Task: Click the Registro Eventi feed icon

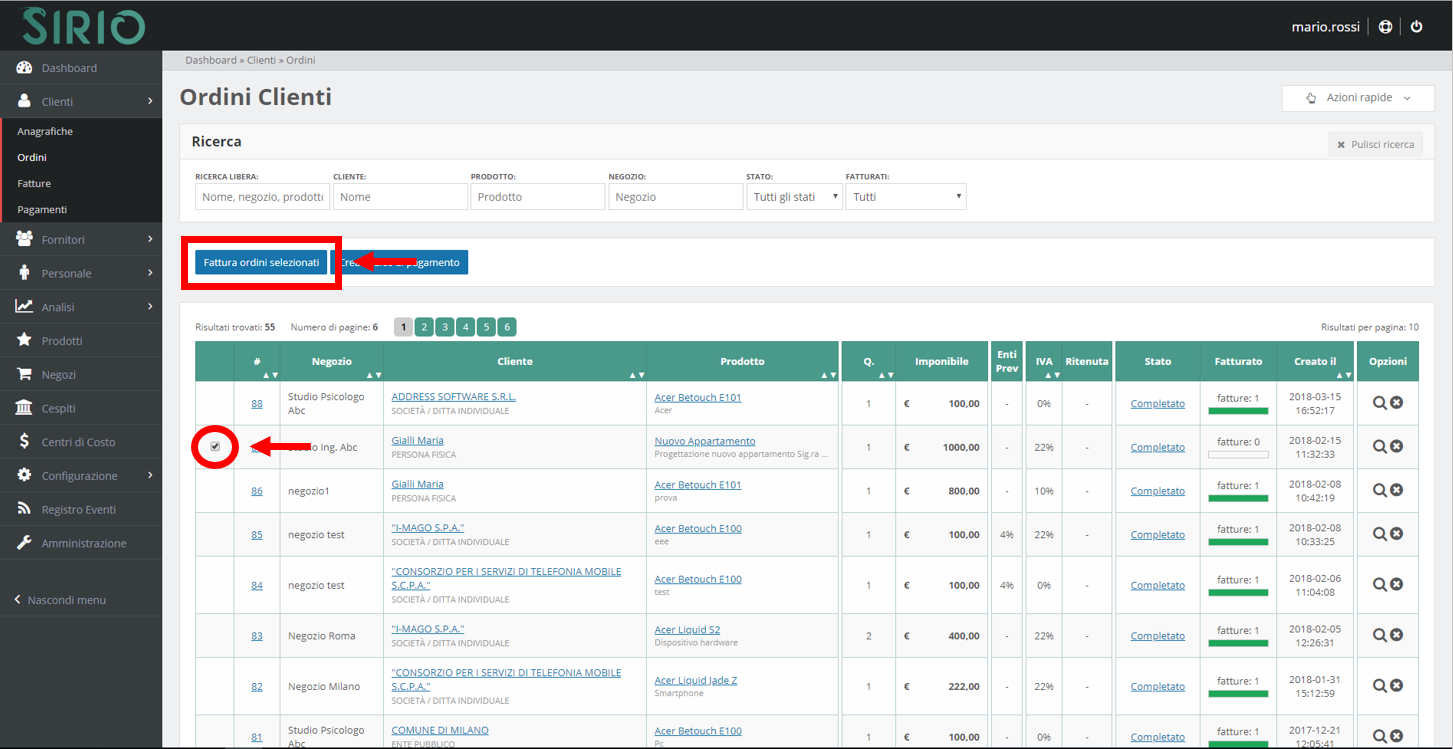Action: coord(25,510)
